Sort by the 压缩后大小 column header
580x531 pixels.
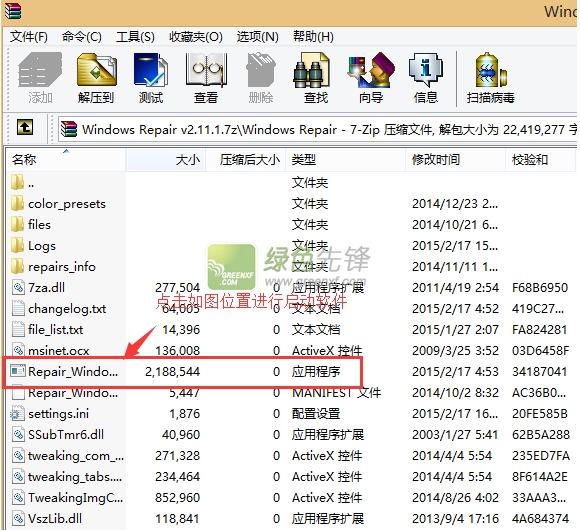[246, 160]
